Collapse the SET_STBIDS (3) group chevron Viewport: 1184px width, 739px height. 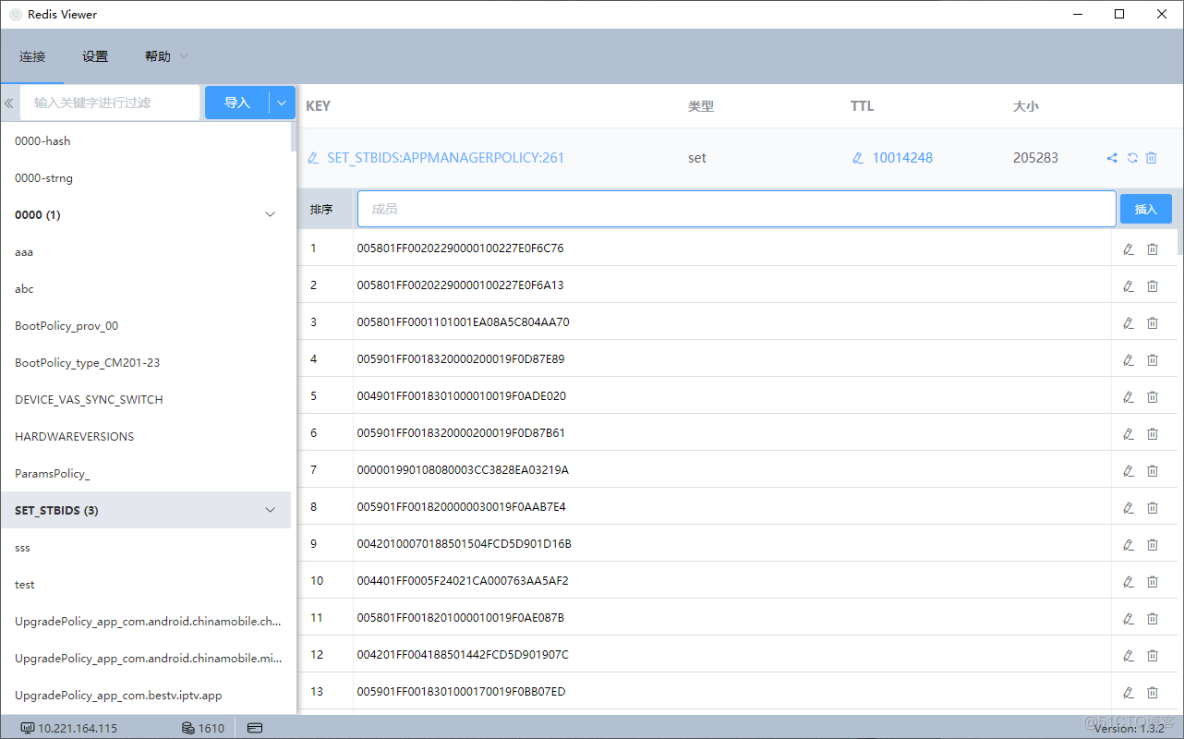[x=270, y=511]
